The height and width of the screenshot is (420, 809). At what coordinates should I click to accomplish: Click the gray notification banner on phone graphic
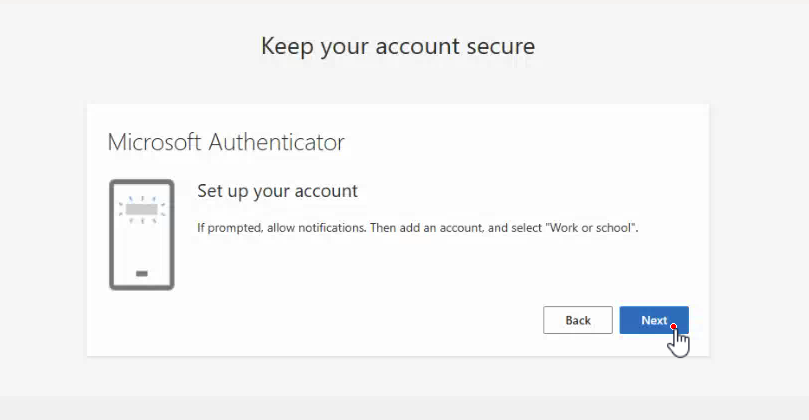pos(141,209)
